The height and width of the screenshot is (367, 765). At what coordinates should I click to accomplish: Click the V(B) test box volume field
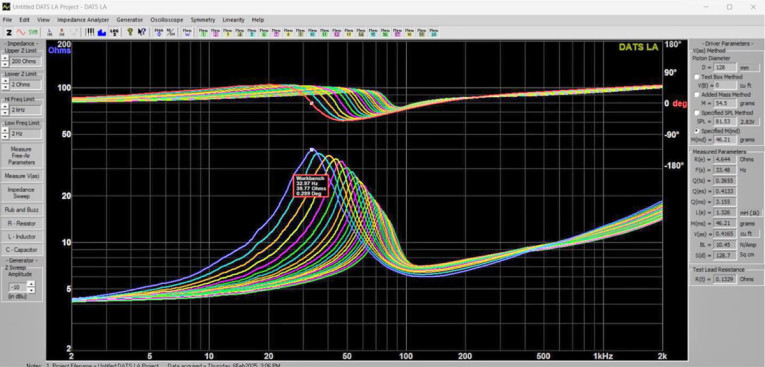724,85
